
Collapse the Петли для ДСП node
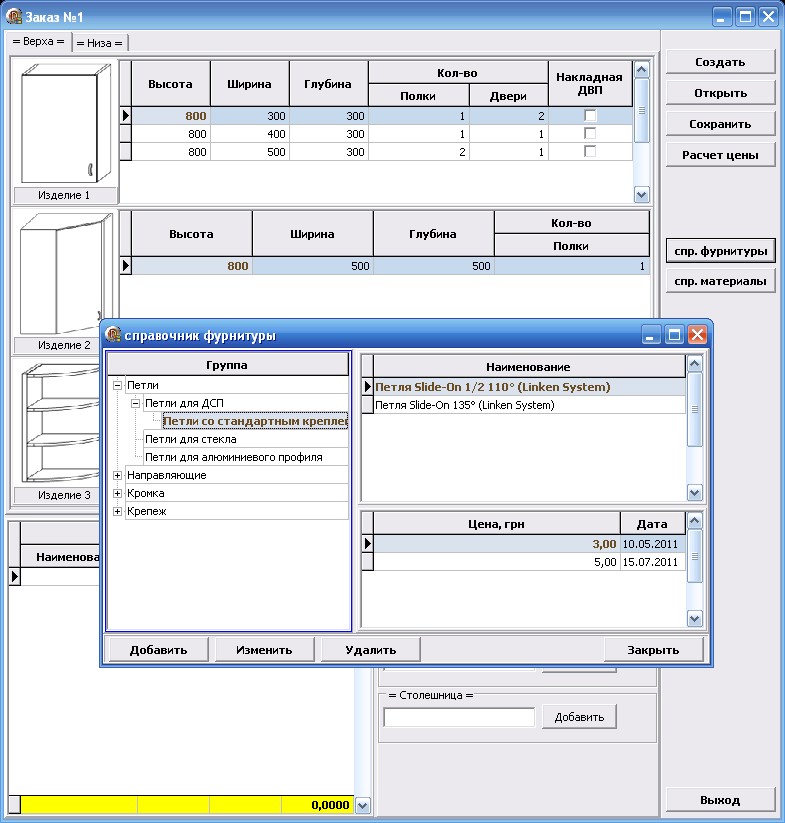click(135, 403)
